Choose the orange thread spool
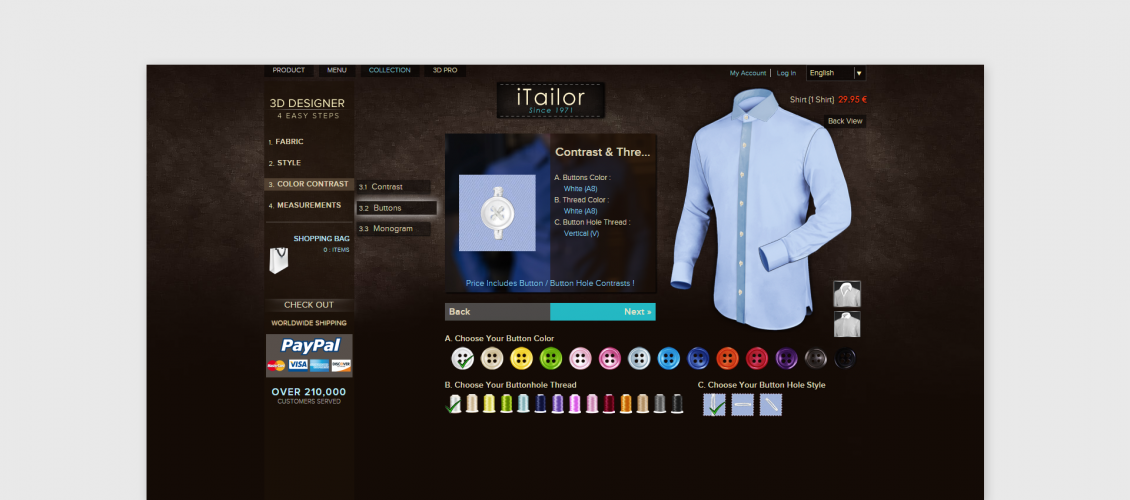The height and width of the screenshot is (500, 1130). point(626,403)
